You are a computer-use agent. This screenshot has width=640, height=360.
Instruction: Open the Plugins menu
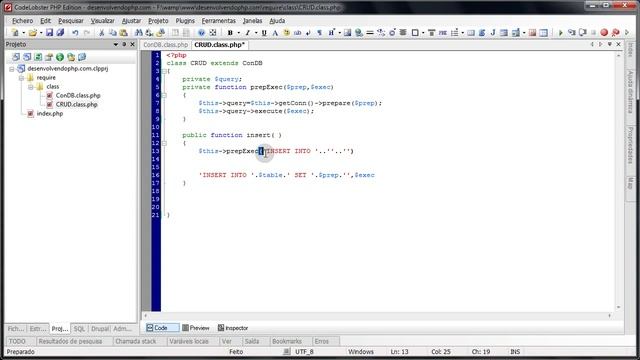tap(185, 20)
